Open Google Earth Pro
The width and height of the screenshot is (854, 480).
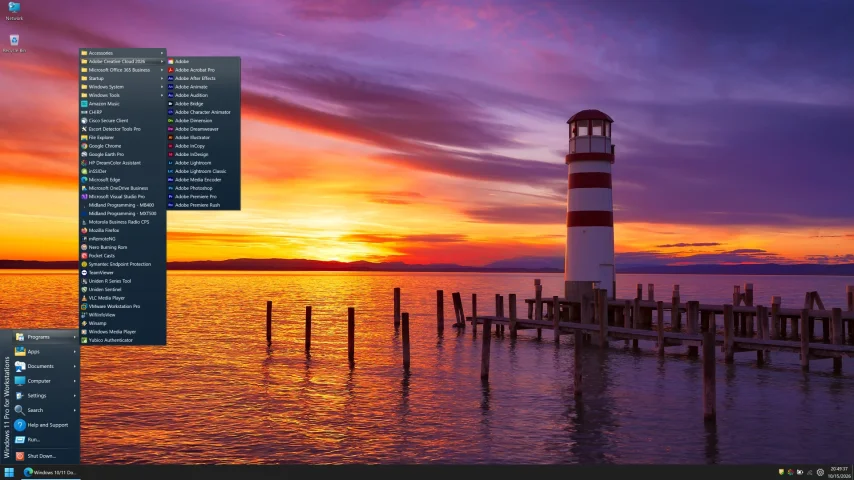coord(123,154)
